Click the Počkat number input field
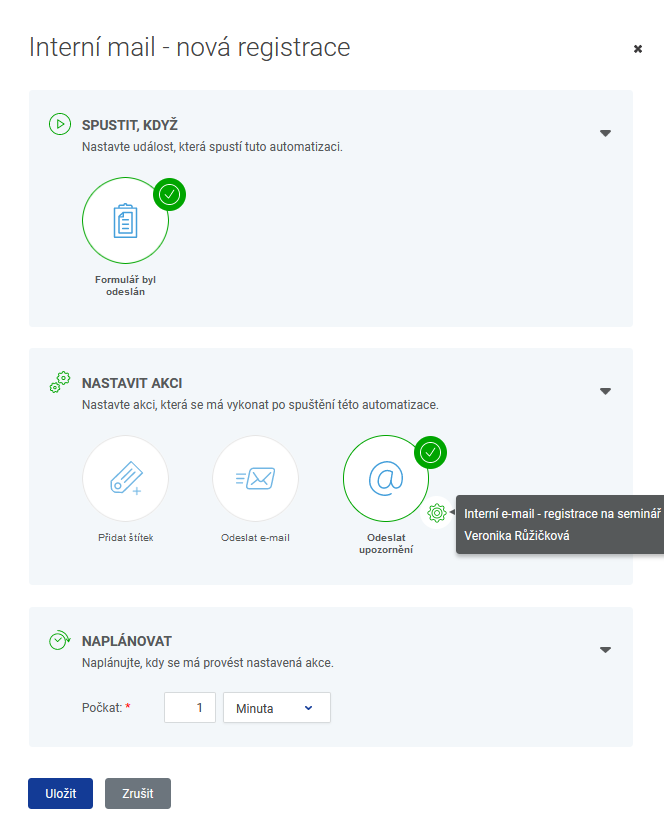Image resolution: width=664 pixels, height=838 pixels. [x=190, y=708]
